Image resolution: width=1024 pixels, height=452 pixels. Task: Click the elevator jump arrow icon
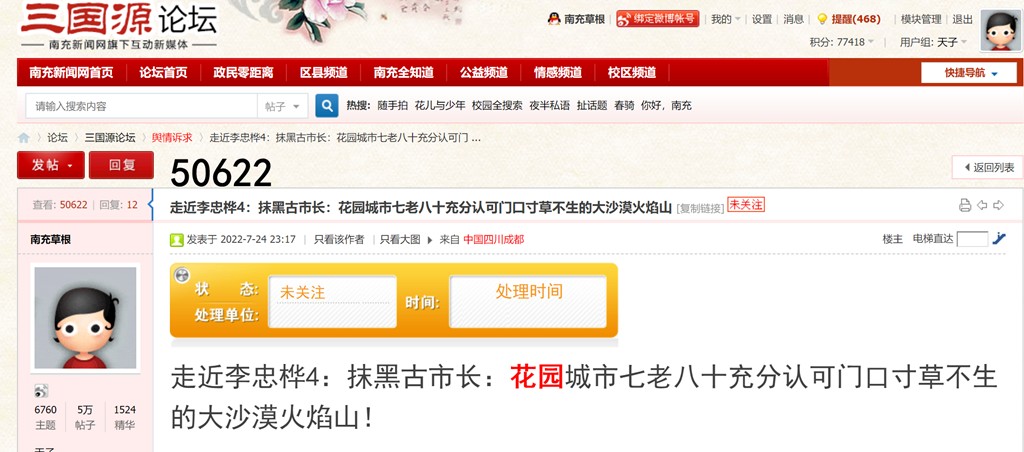(x=999, y=239)
